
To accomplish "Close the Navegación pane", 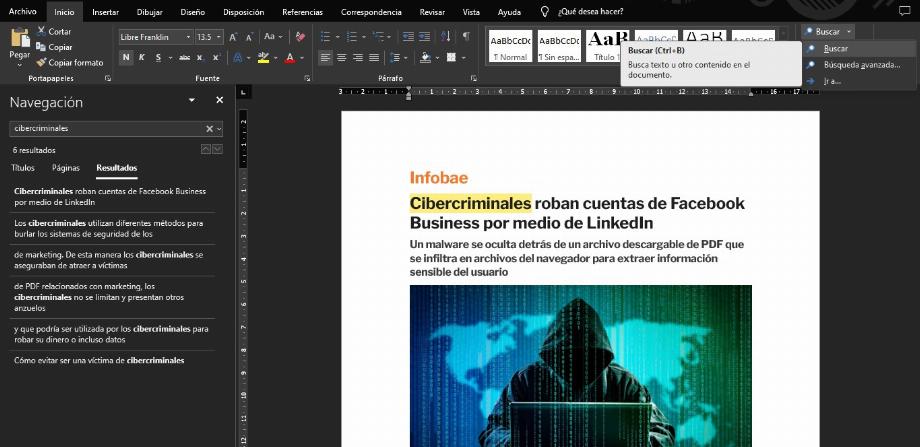I will click(219, 100).
